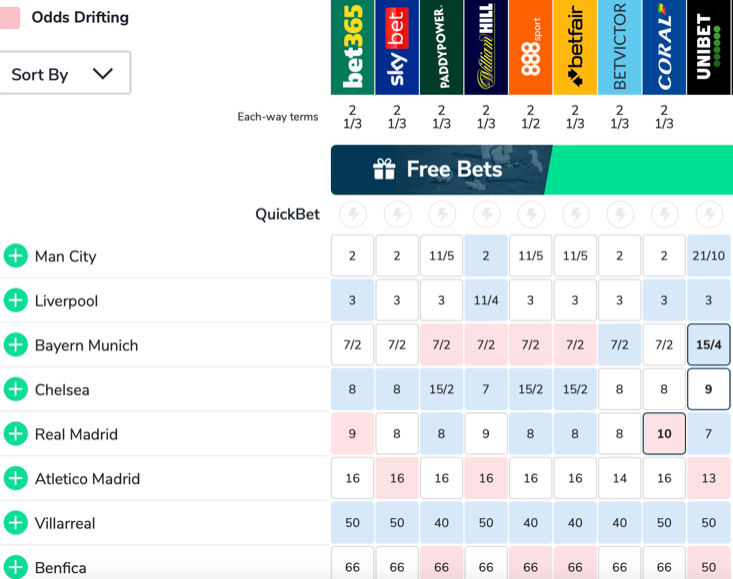Image resolution: width=733 pixels, height=579 pixels.
Task: Click the QuickBet lightning icon under bet365
Action: [352, 214]
